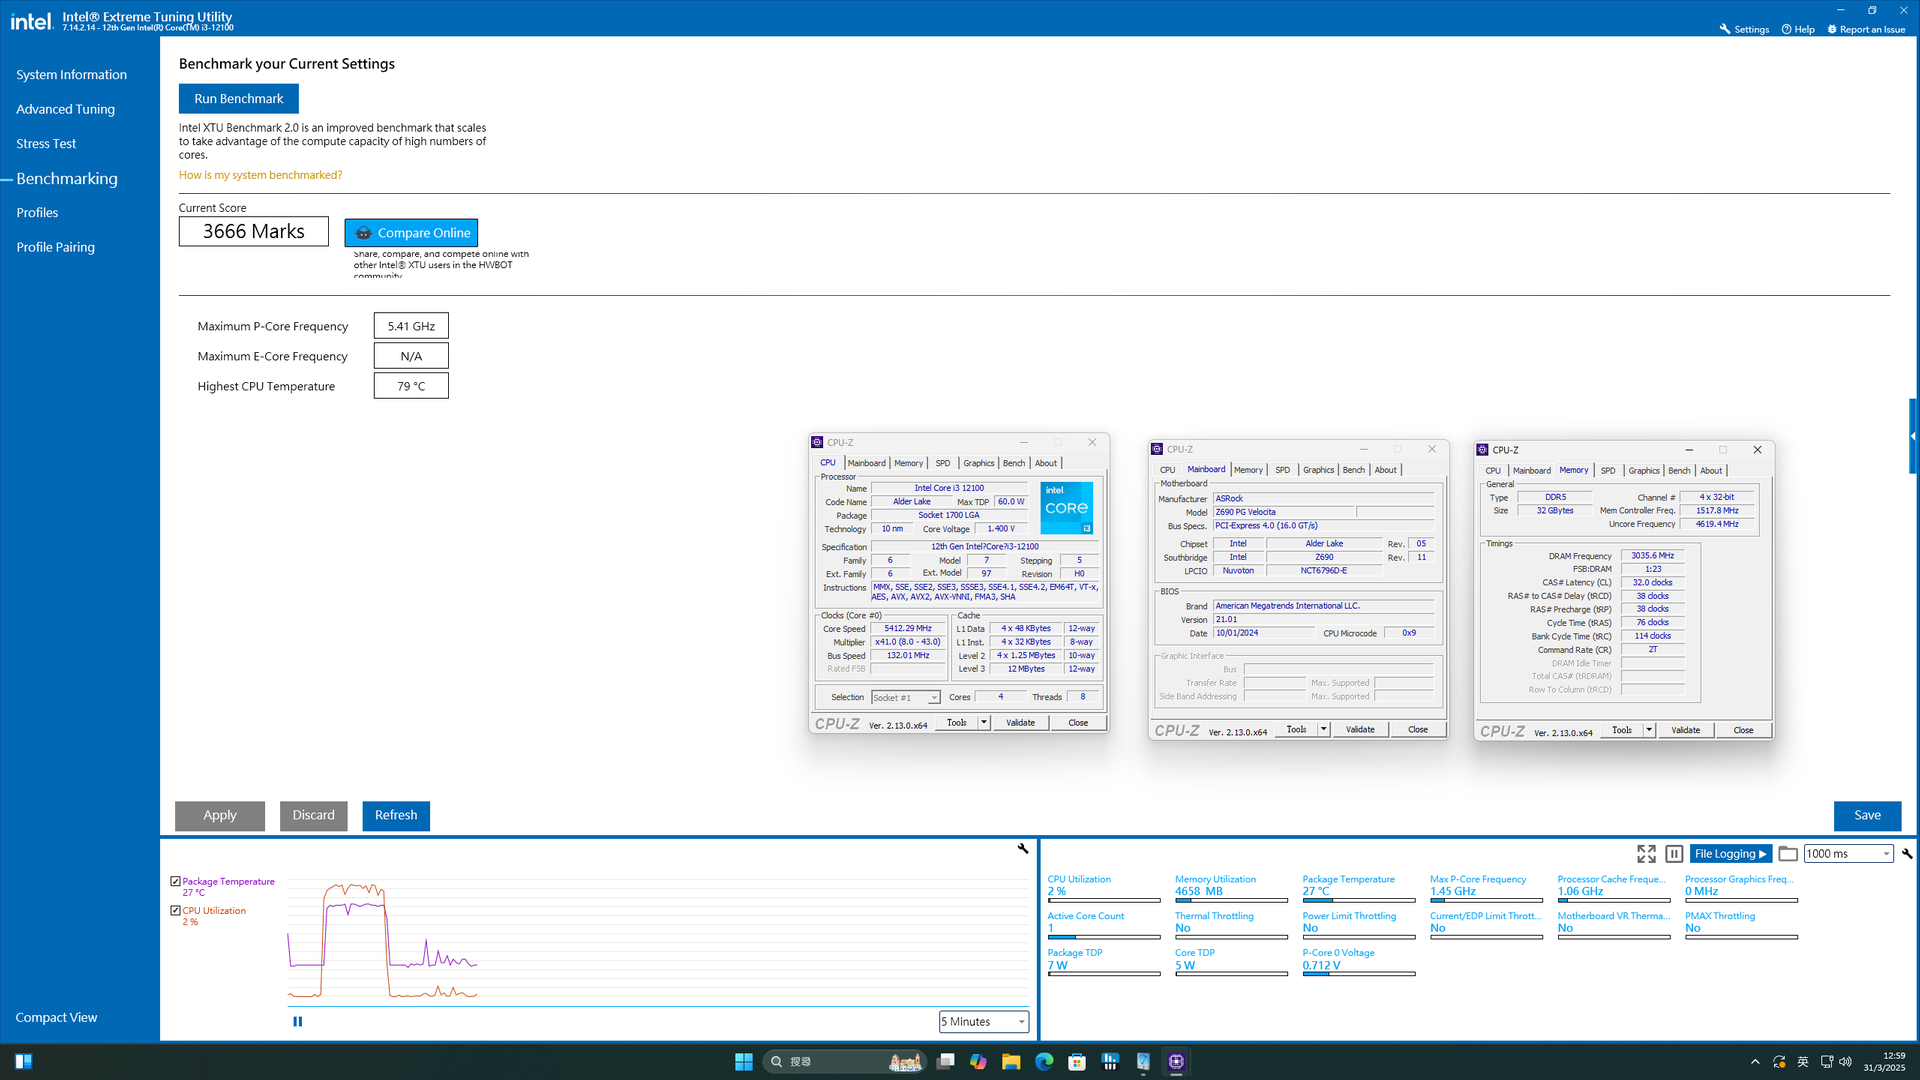The image size is (1920, 1080).
Task: Click taskbar search box
Action: click(x=845, y=1062)
